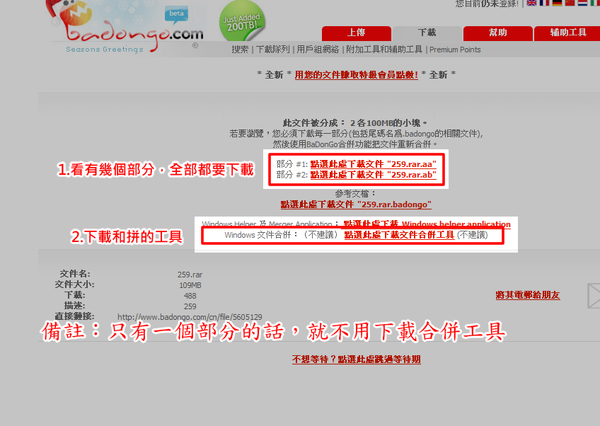The image size is (600, 426).
Task: Click the 參考文檔 label
Action: [355, 194]
